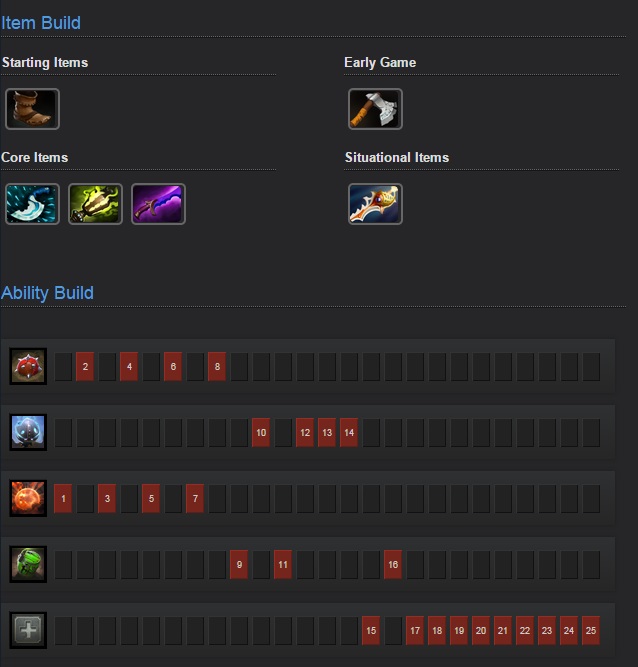Click level 25 box in attribute row
The width and height of the screenshot is (638, 667).
point(591,630)
